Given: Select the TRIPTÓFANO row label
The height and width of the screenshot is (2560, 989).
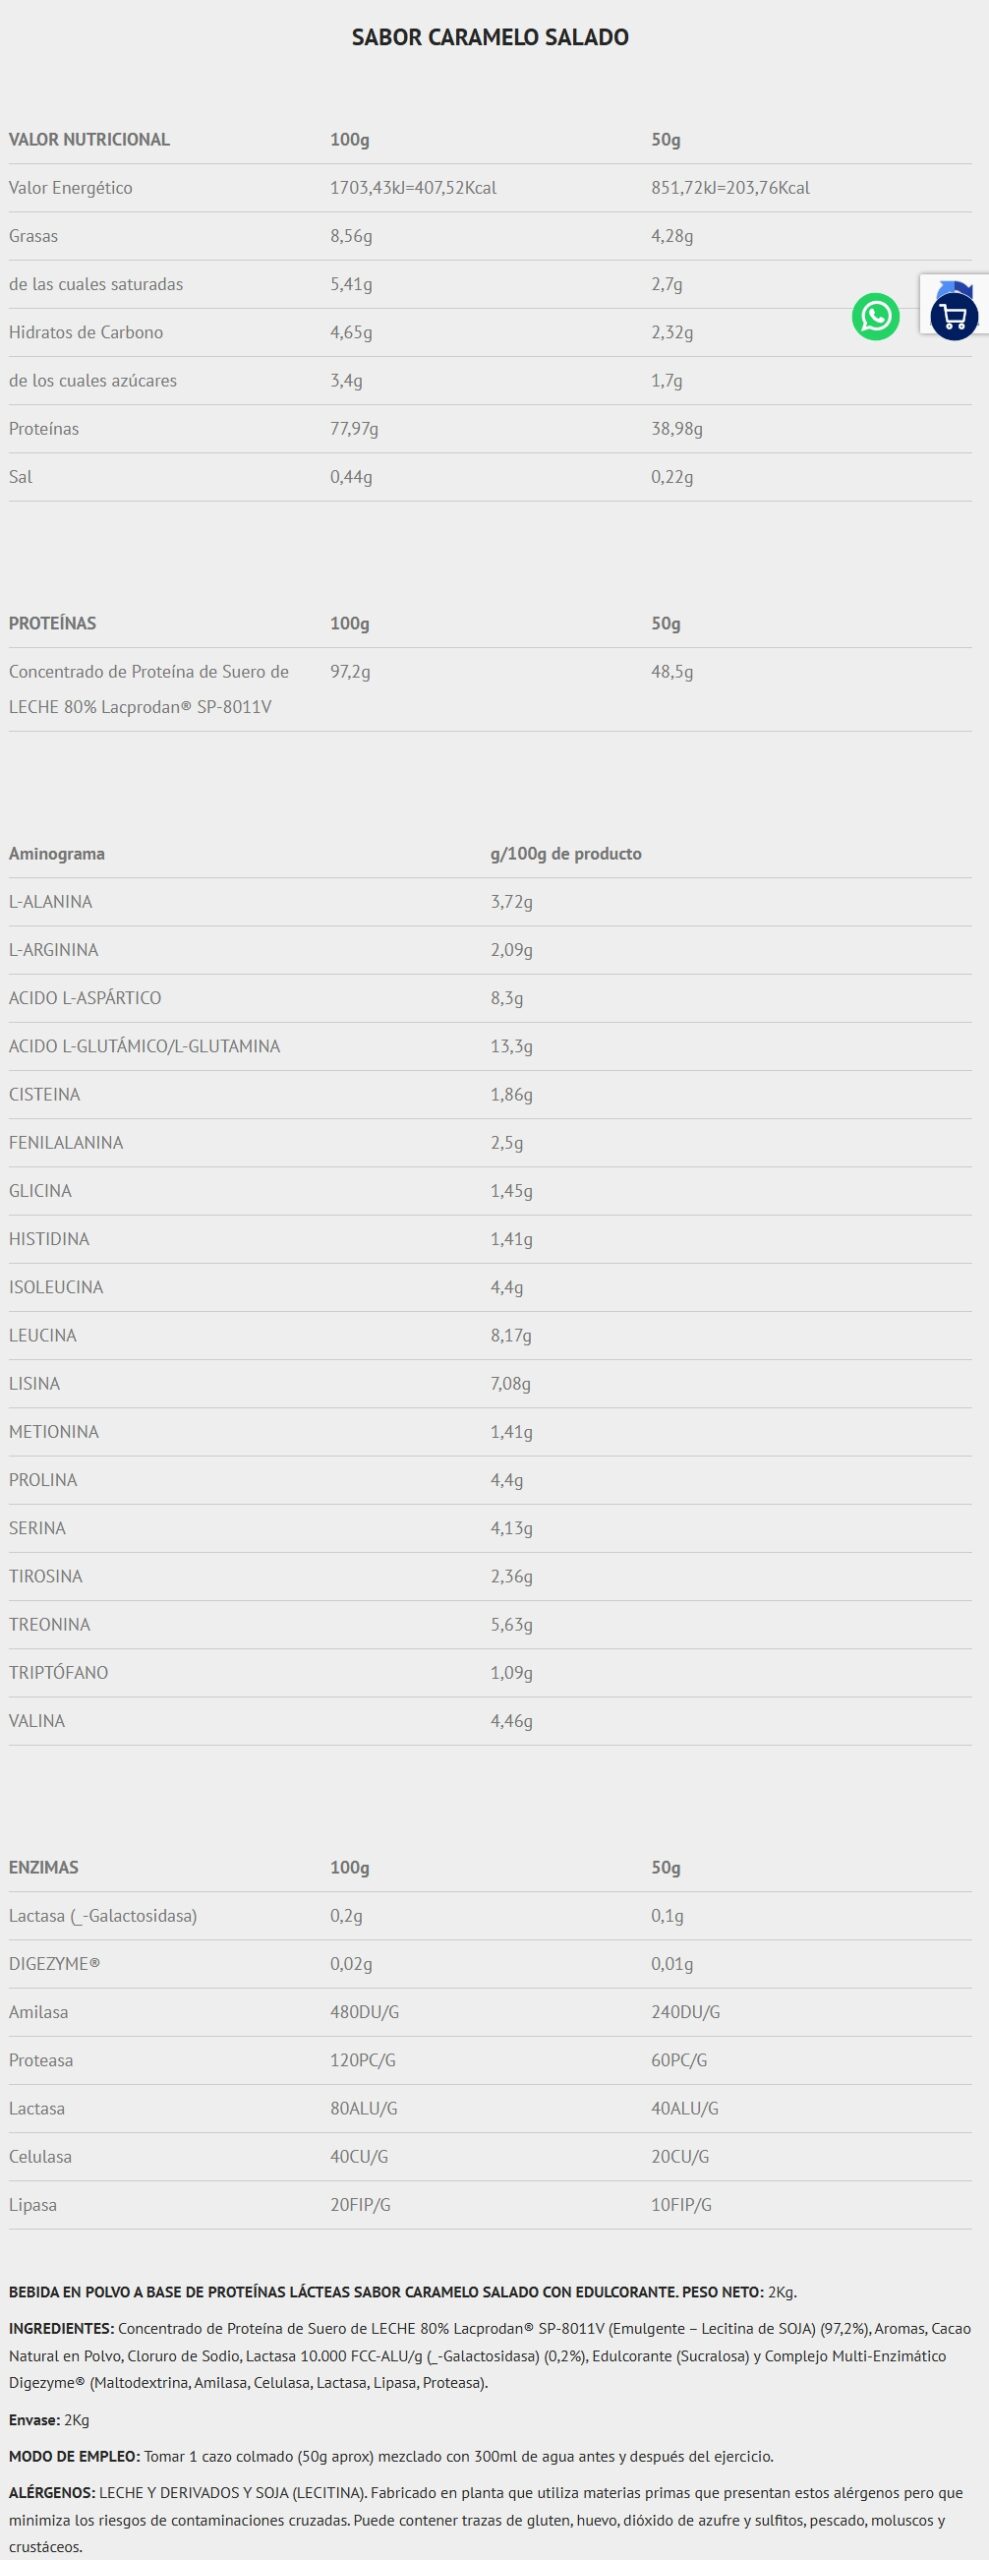Looking at the screenshot, I should click(x=58, y=1672).
